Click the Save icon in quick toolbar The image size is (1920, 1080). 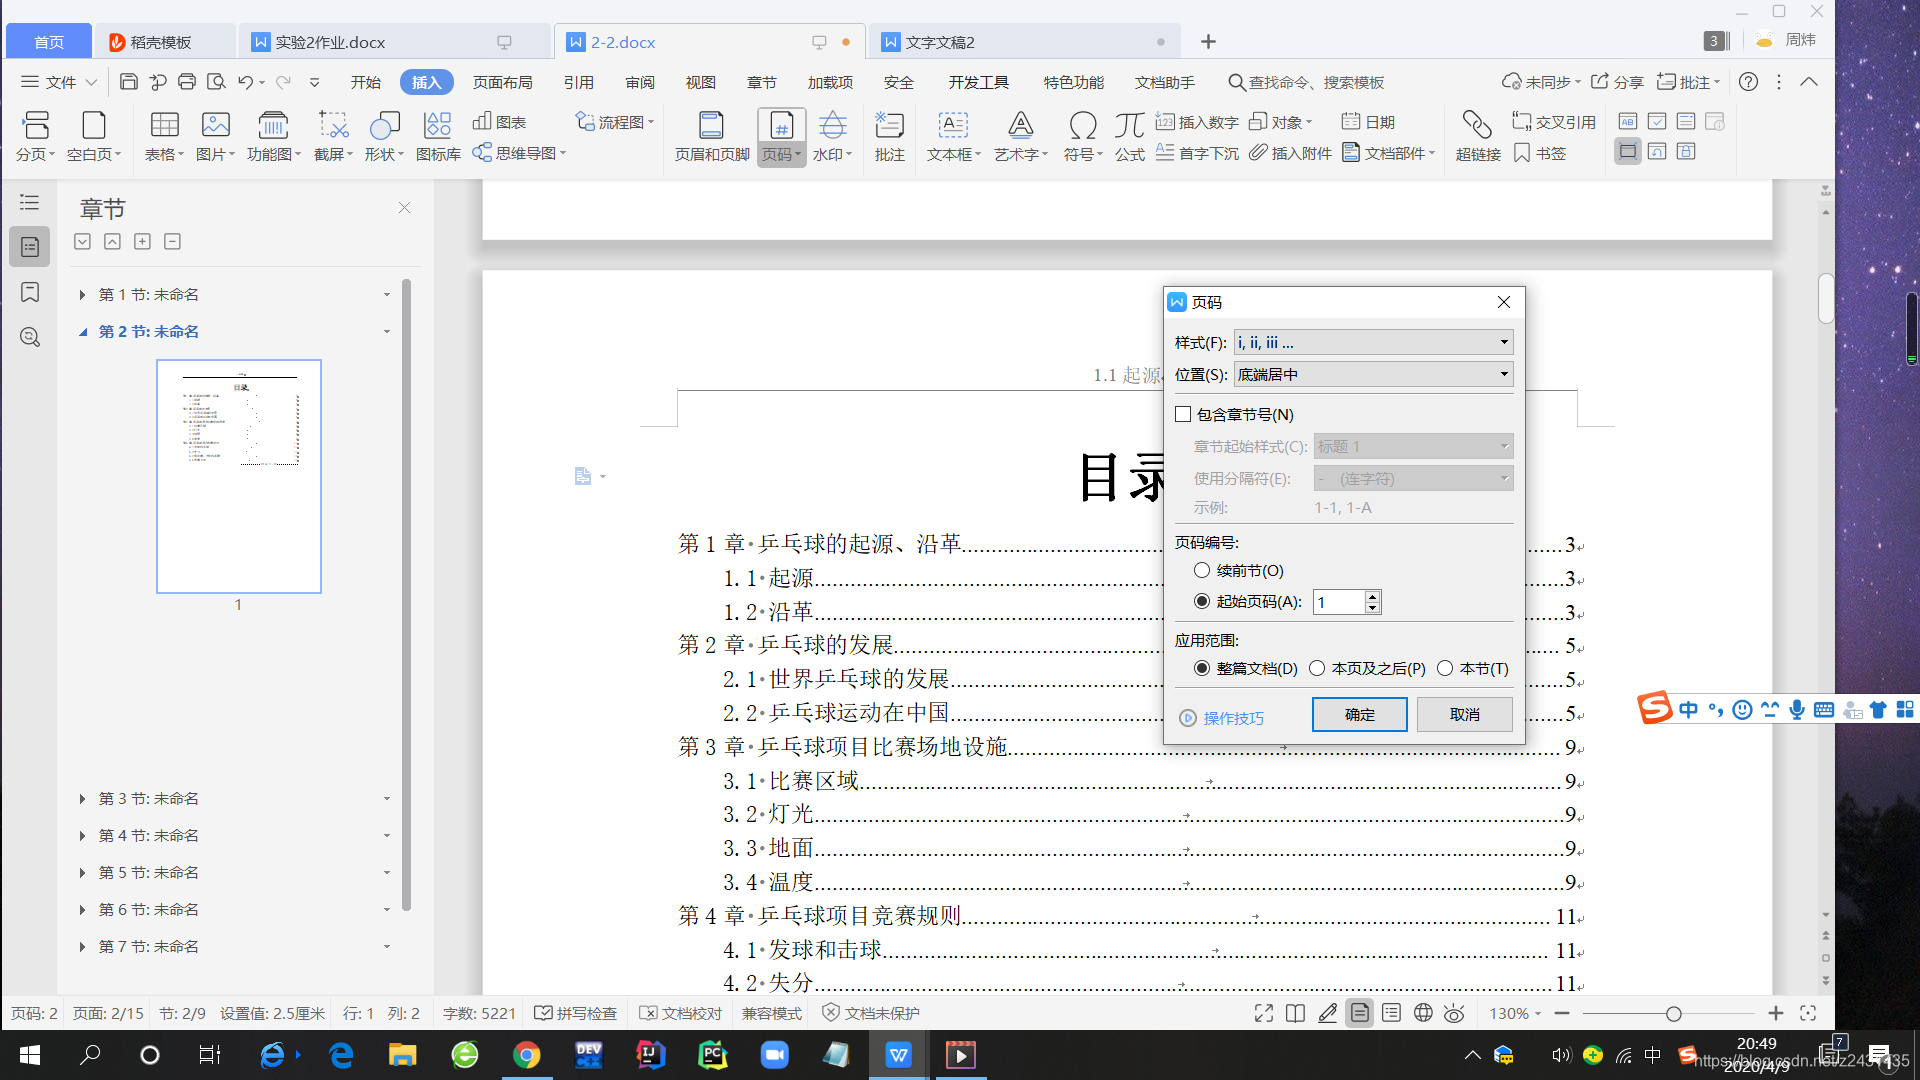point(128,82)
